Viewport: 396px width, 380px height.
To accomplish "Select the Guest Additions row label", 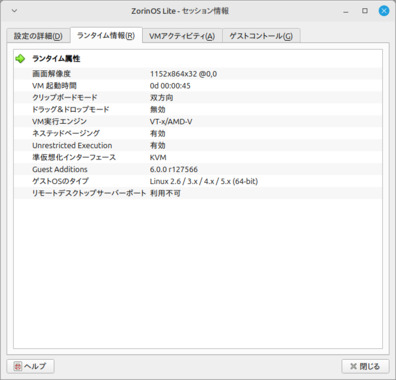I will 60,169.
